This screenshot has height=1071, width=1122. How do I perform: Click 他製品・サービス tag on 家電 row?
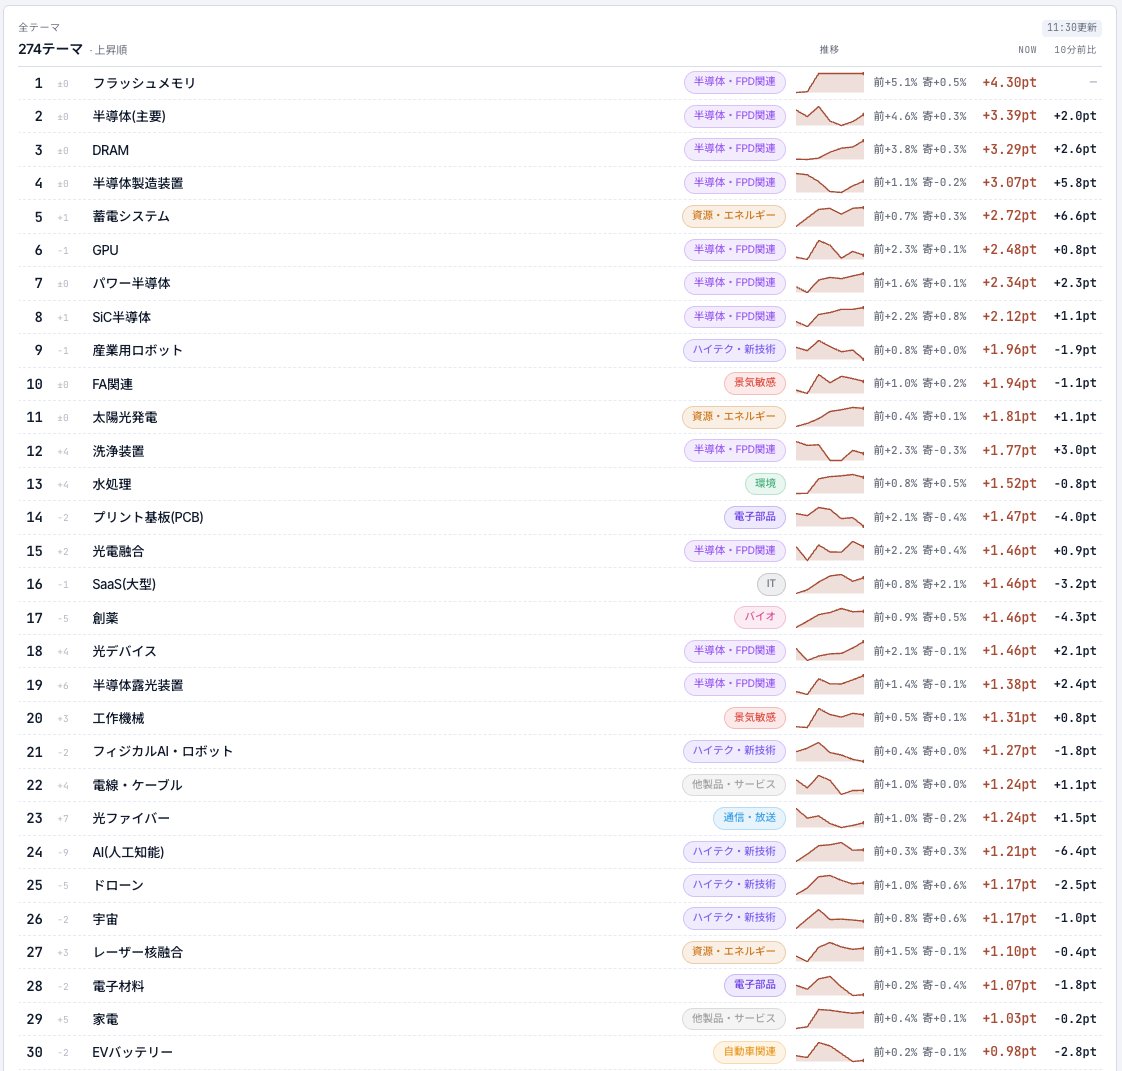[733, 1019]
